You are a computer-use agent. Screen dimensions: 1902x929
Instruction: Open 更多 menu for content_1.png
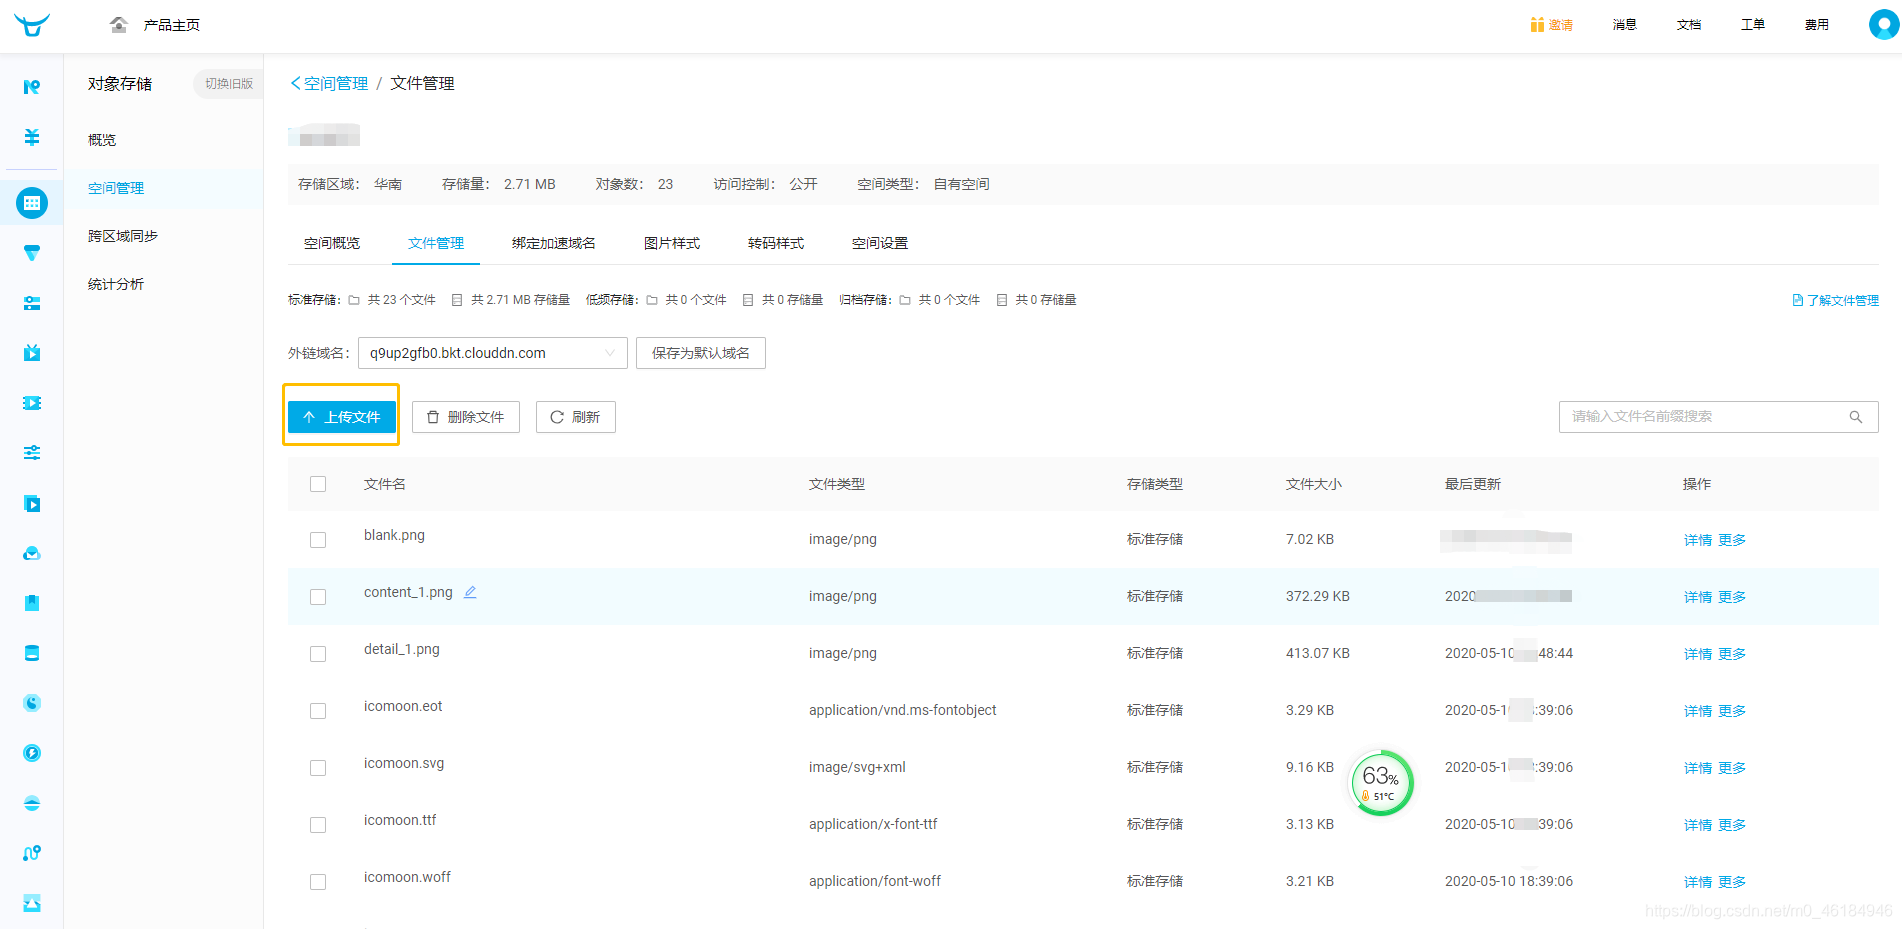[1732, 597]
